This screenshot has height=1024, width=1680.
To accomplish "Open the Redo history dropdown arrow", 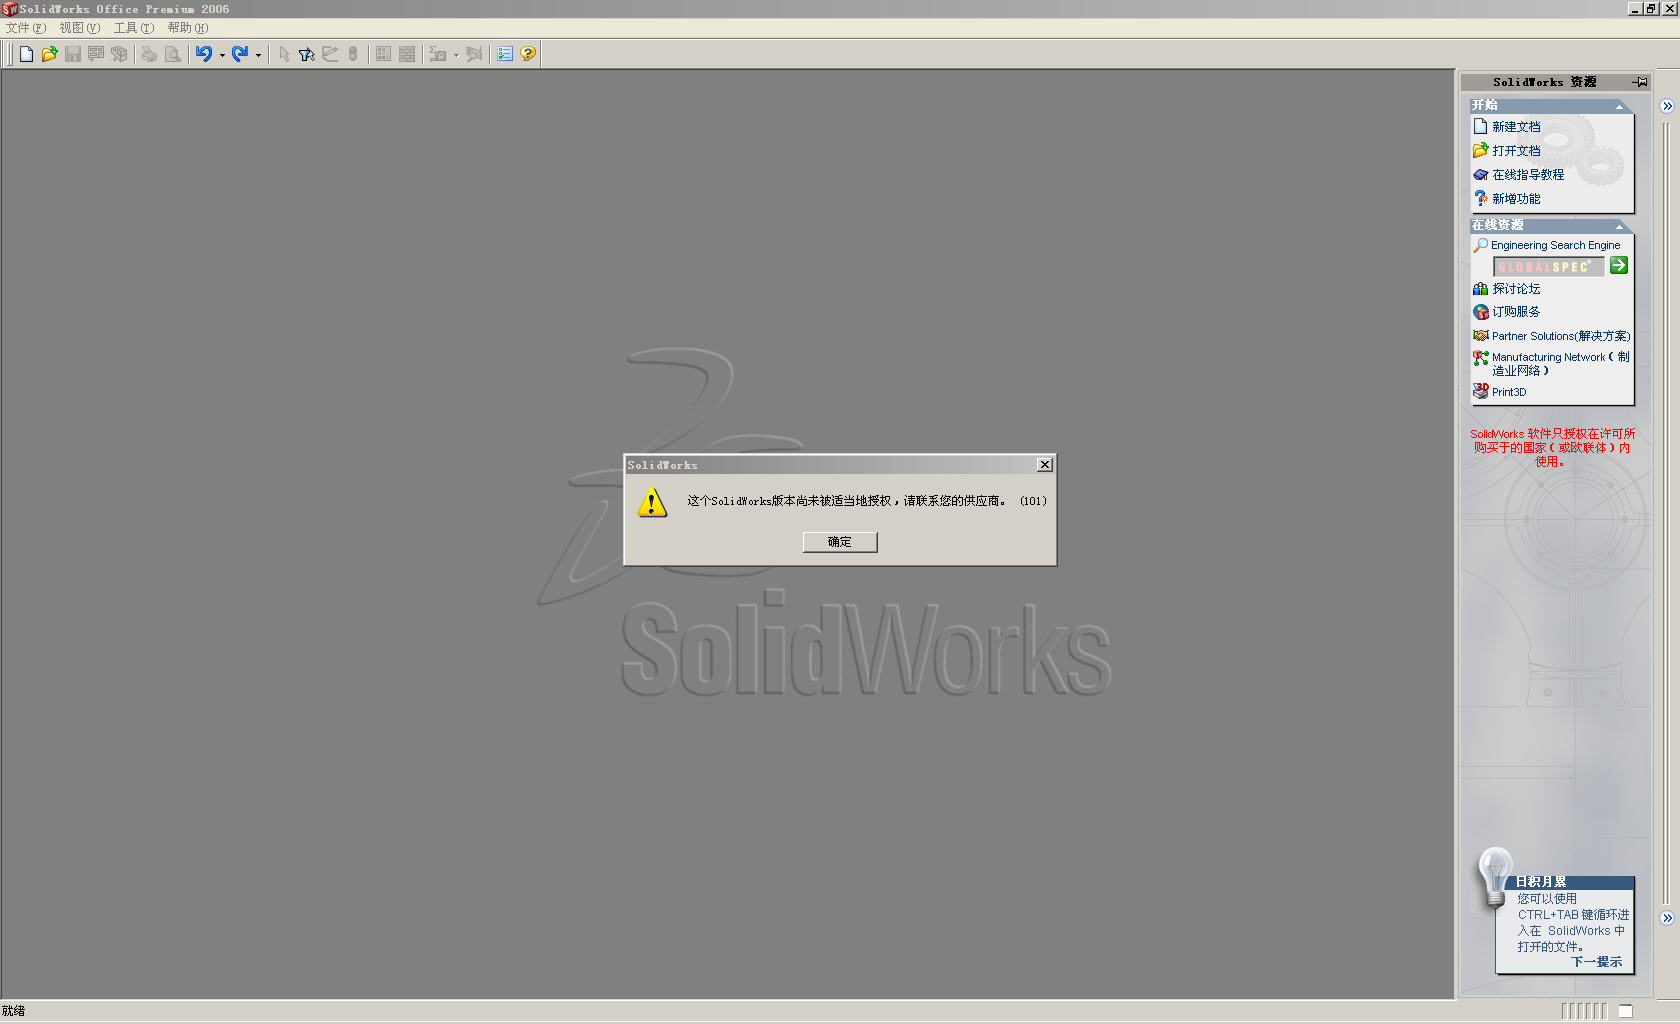I will coord(258,55).
